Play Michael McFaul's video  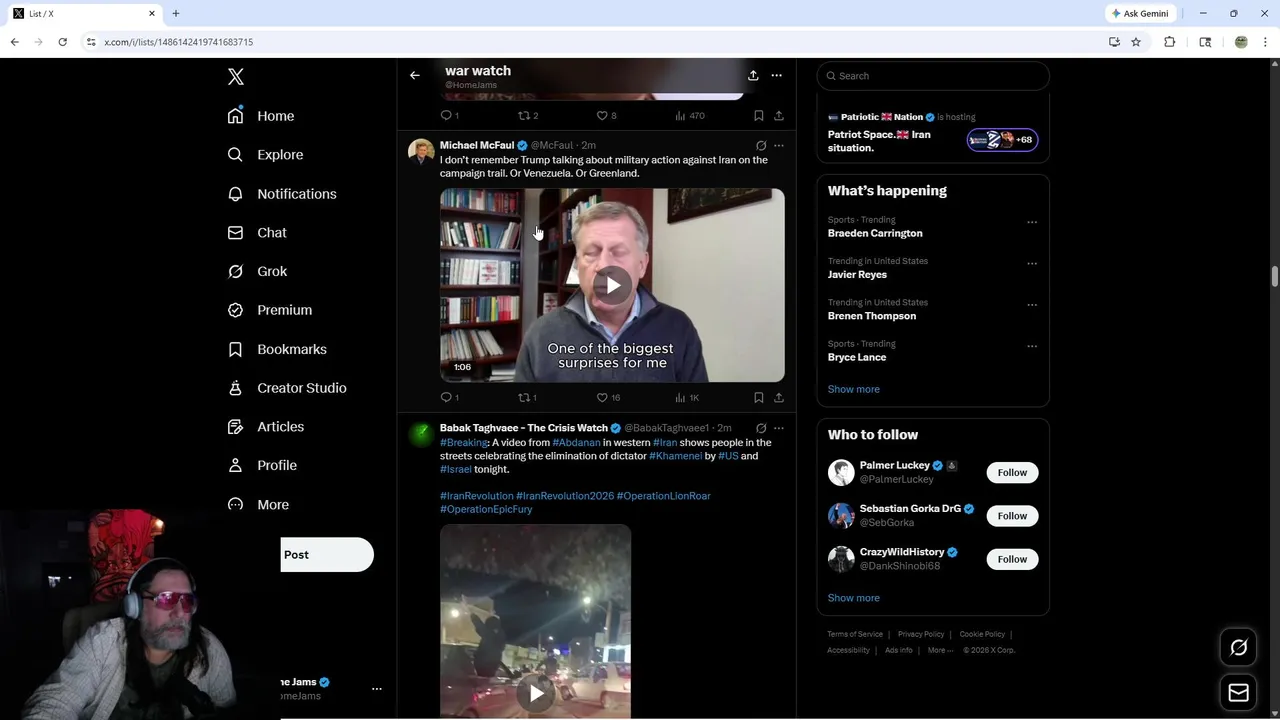tap(612, 285)
